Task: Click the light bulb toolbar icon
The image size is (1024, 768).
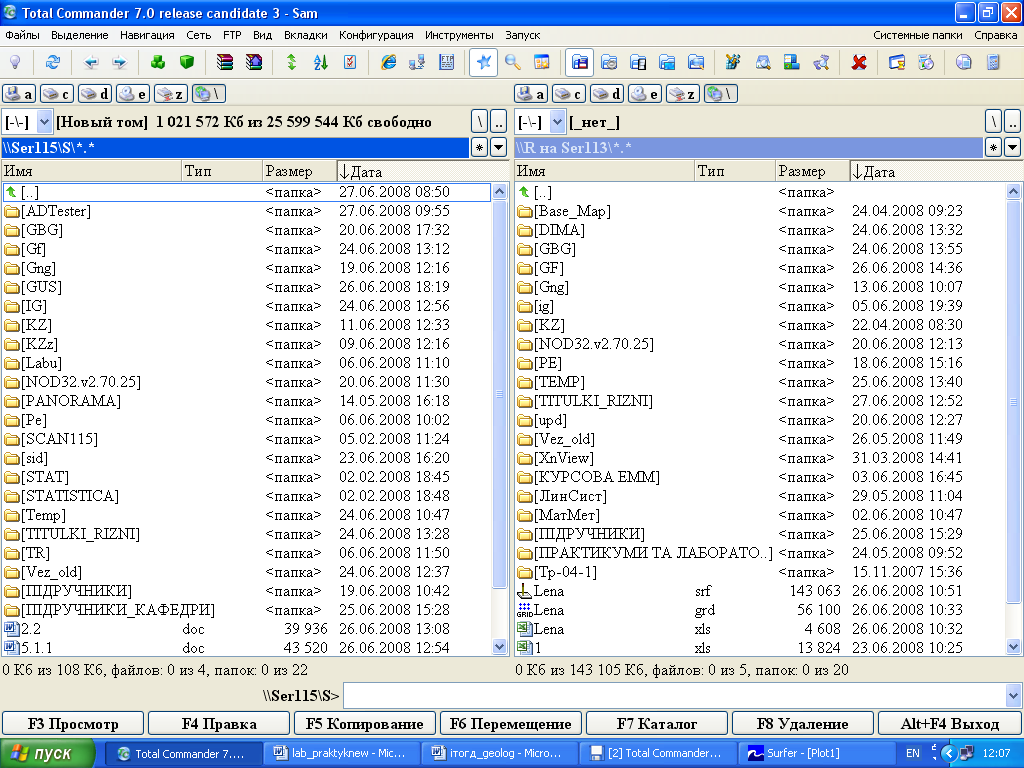Action: pyautogui.click(x=15, y=62)
